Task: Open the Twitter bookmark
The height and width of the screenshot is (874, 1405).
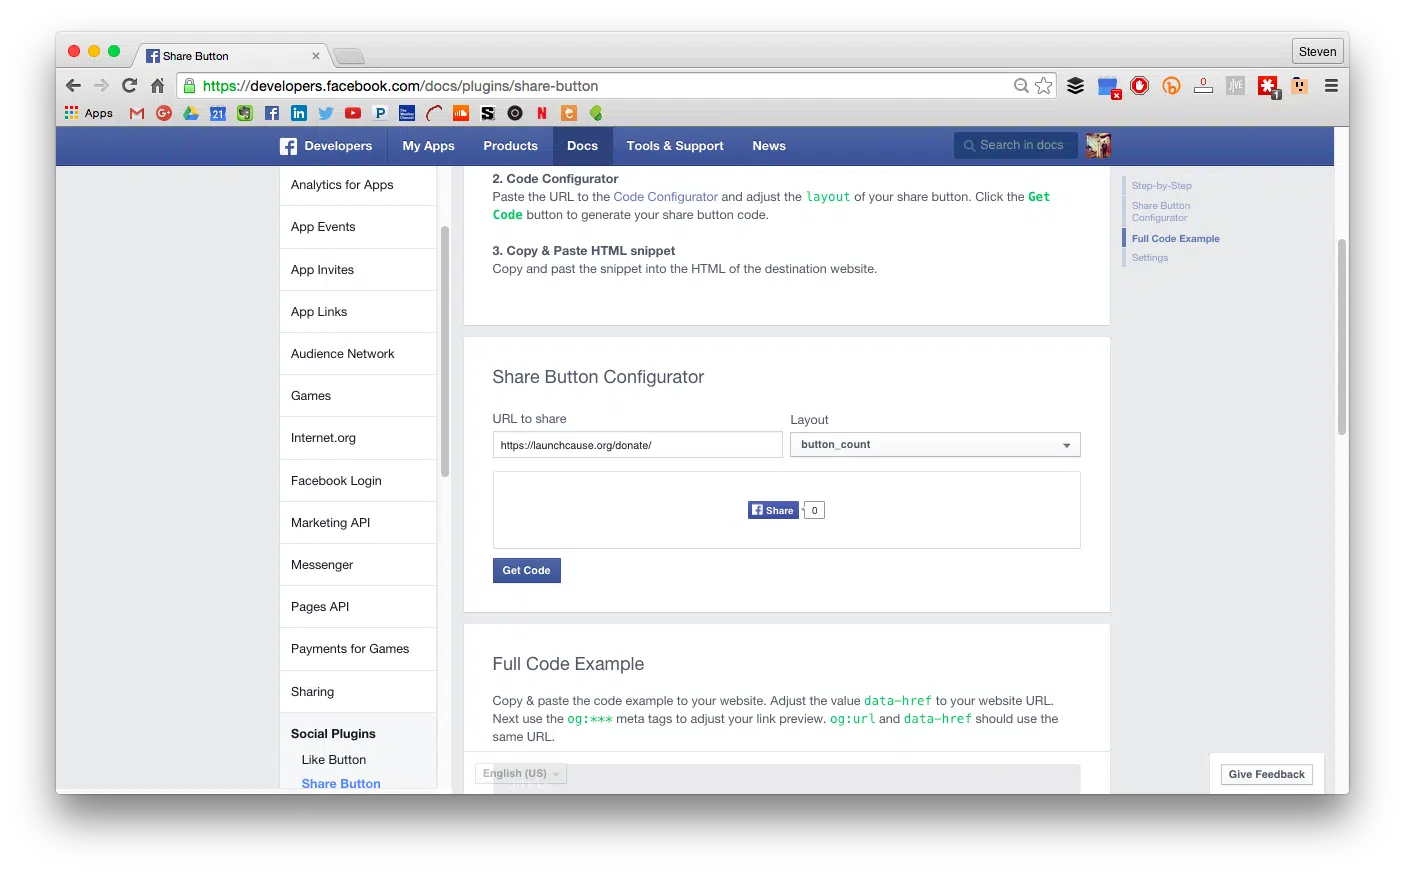Action: click(325, 113)
